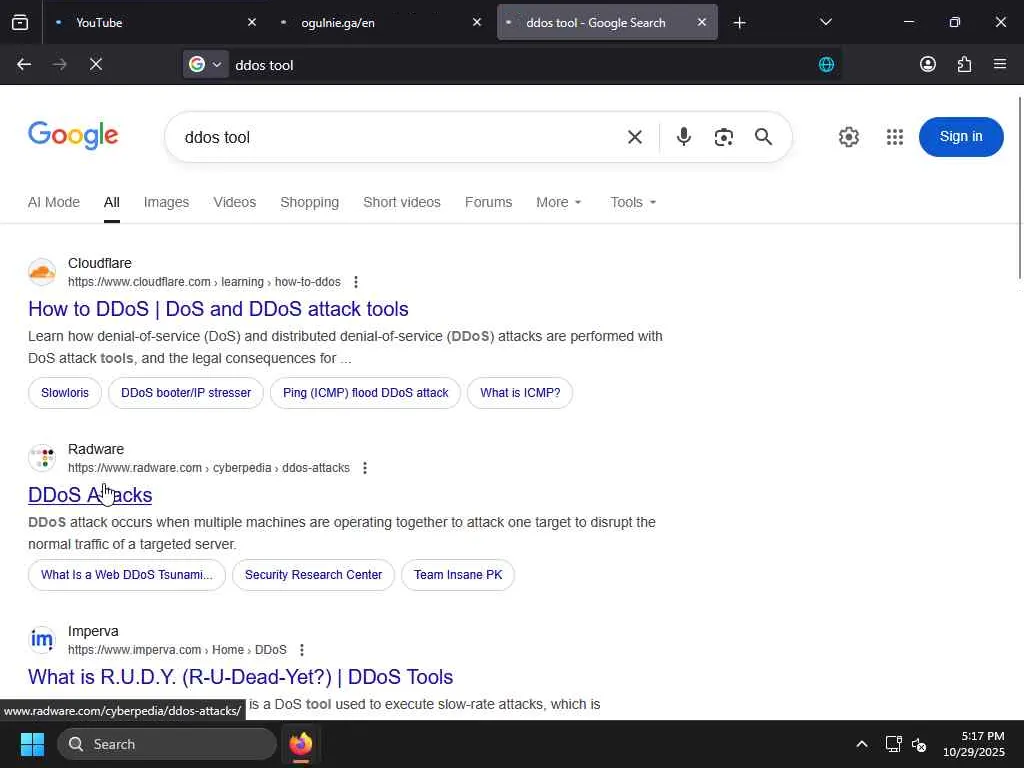Click the Team Insane PK chip

458,575
